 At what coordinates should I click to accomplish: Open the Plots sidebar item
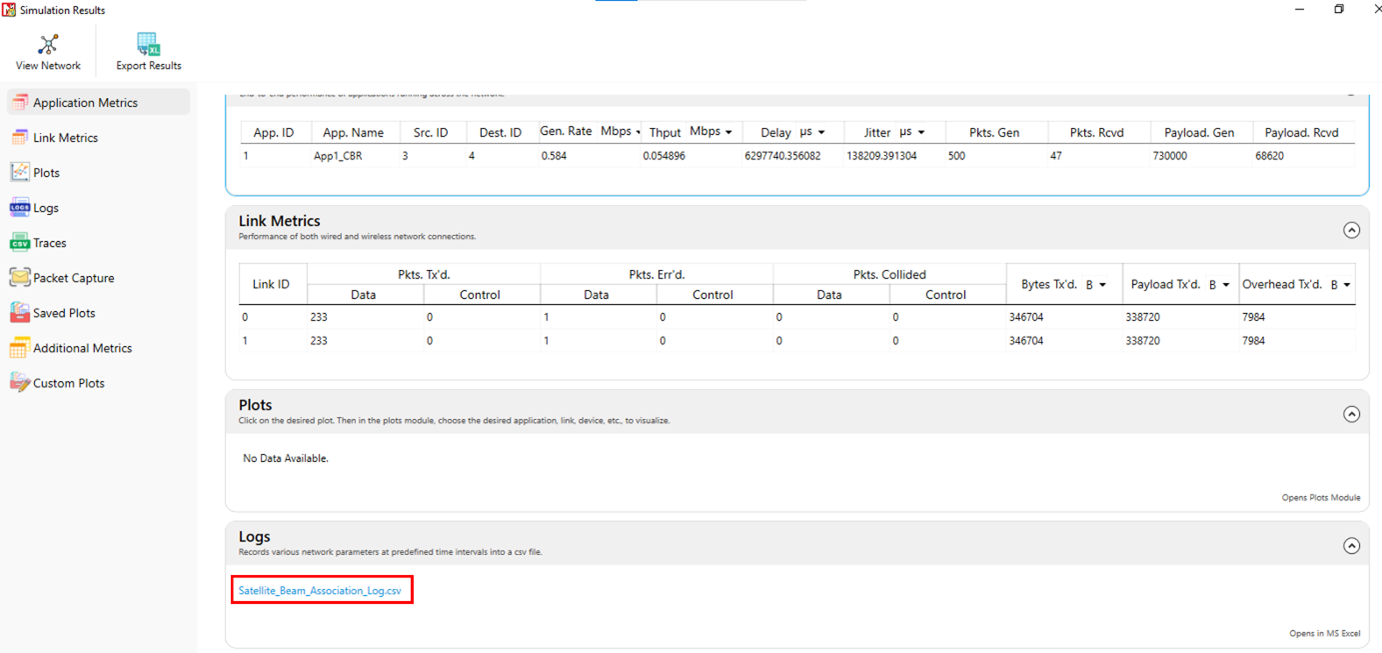click(46, 173)
